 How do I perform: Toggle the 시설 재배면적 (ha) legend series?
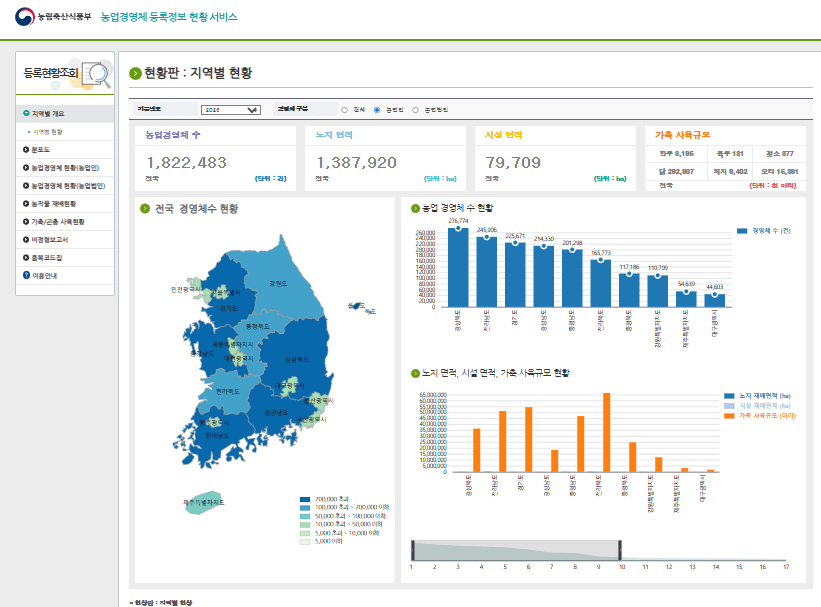(757, 406)
